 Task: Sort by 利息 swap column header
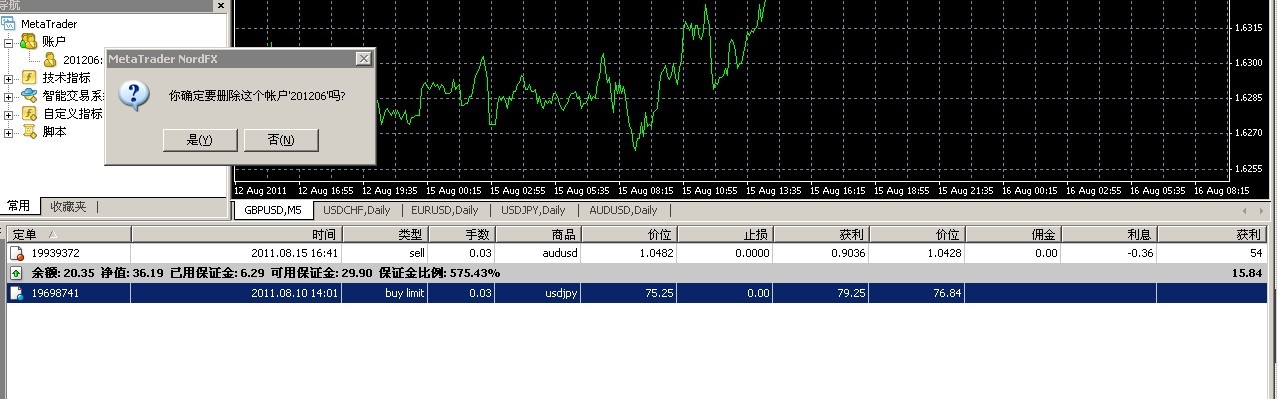click(x=1109, y=234)
